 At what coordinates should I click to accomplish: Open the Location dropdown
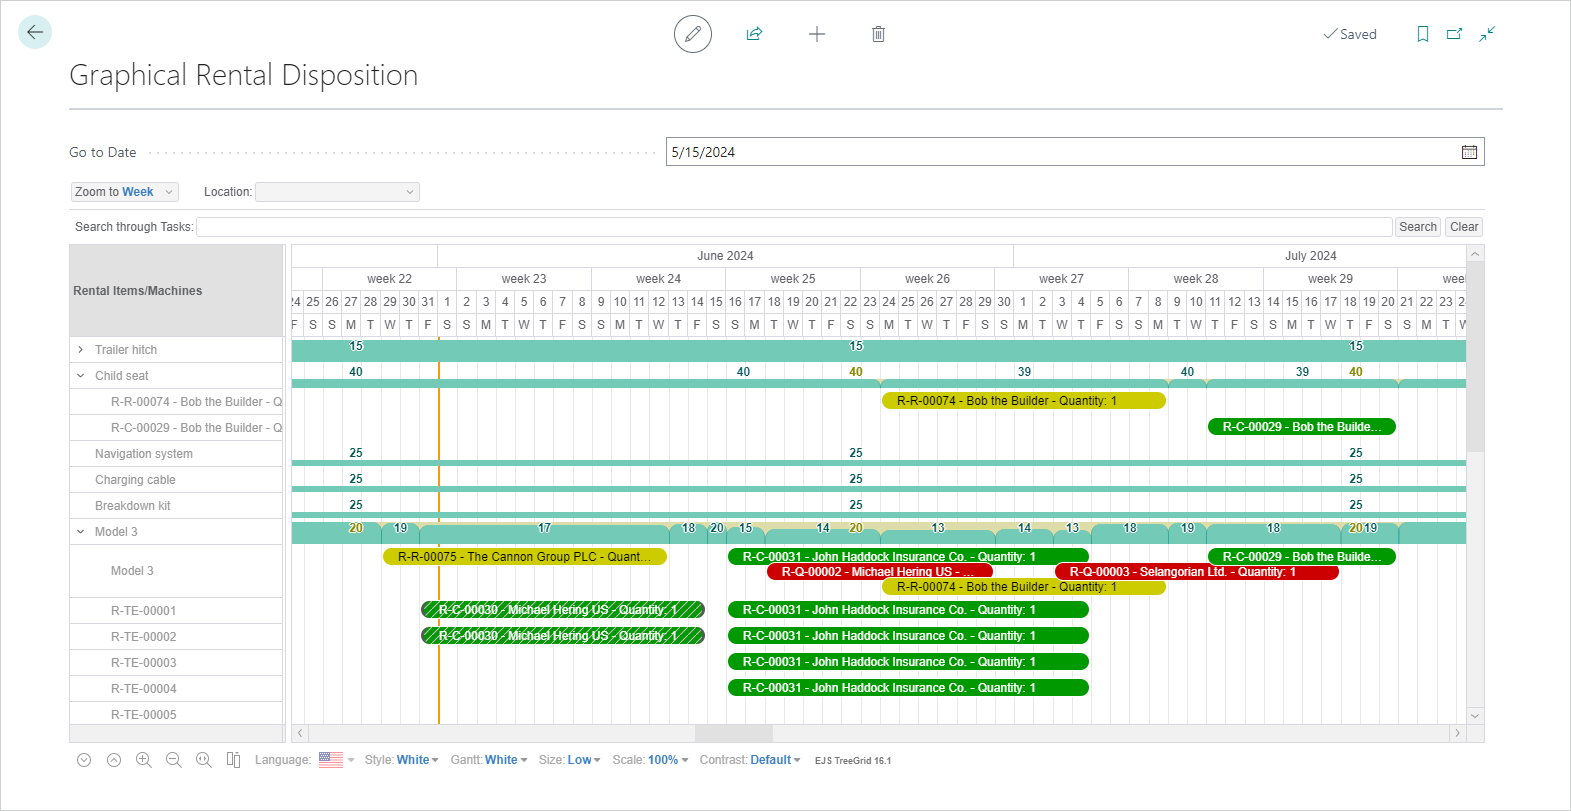(x=337, y=192)
